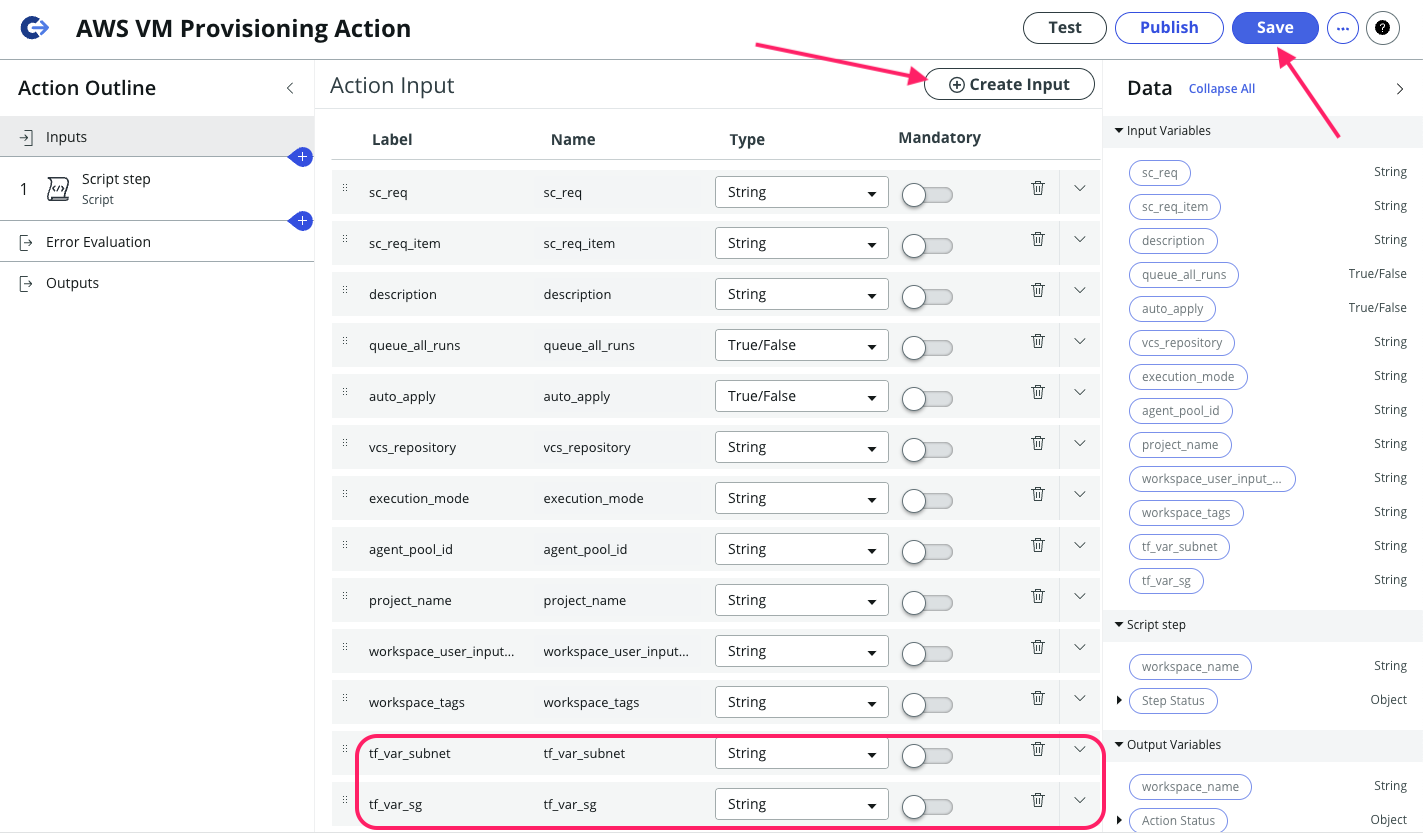Switch to Outputs in the Action Outline

tap(71, 283)
